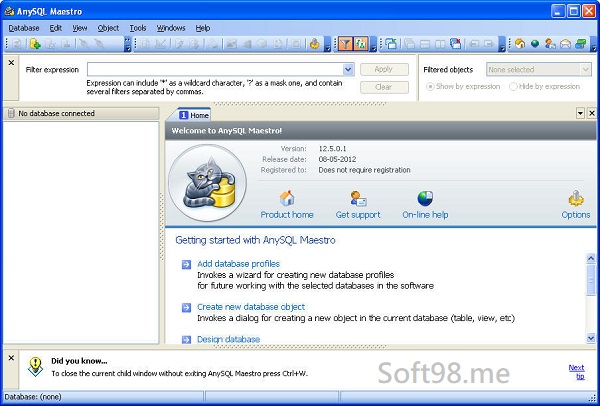The height and width of the screenshot is (406, 600).
Task: Select Show by expression radio button
Action: pyautogui.click(x=430, y=86)
